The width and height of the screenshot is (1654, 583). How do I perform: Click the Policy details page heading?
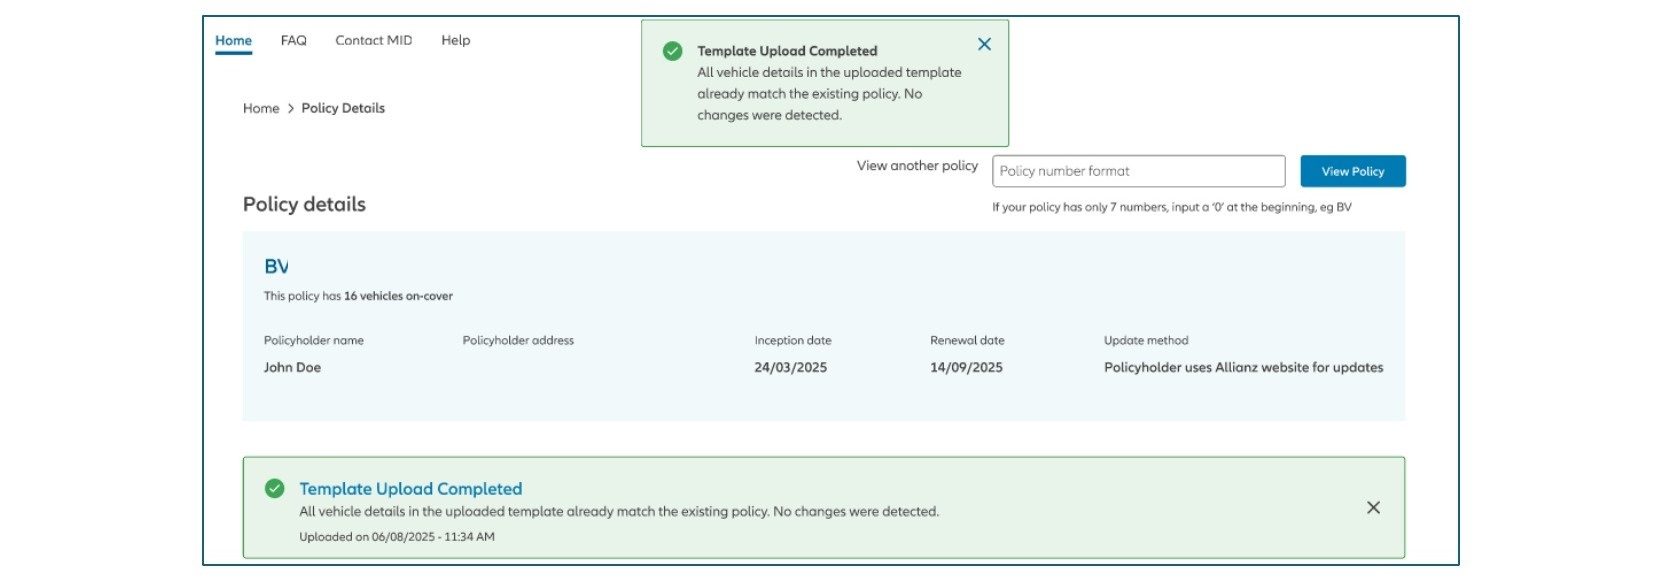click(304, 205)
